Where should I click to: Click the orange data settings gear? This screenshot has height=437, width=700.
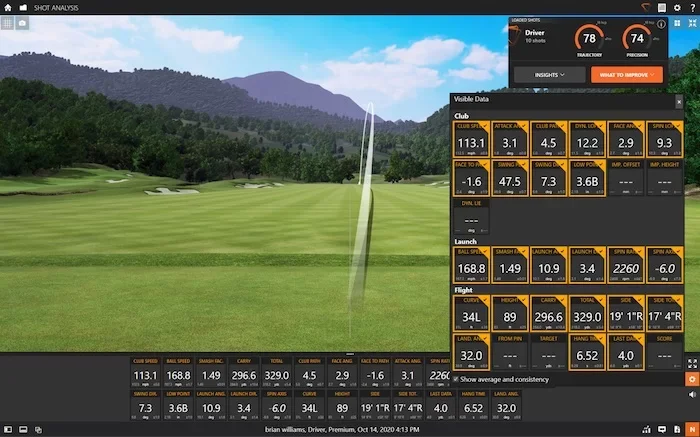coord(692,379)
